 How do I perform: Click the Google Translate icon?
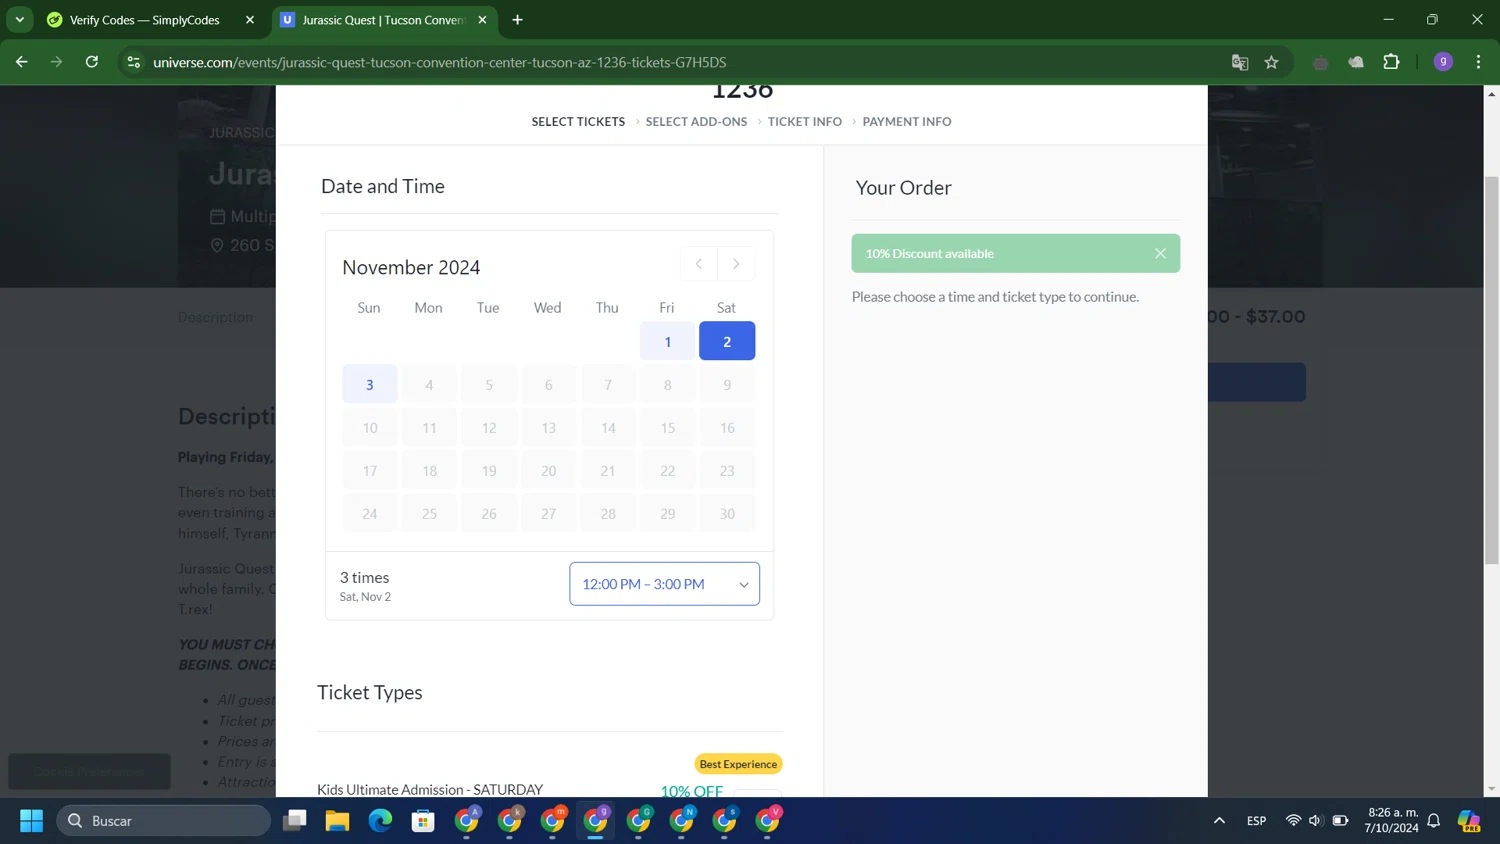click(1240, 62)
